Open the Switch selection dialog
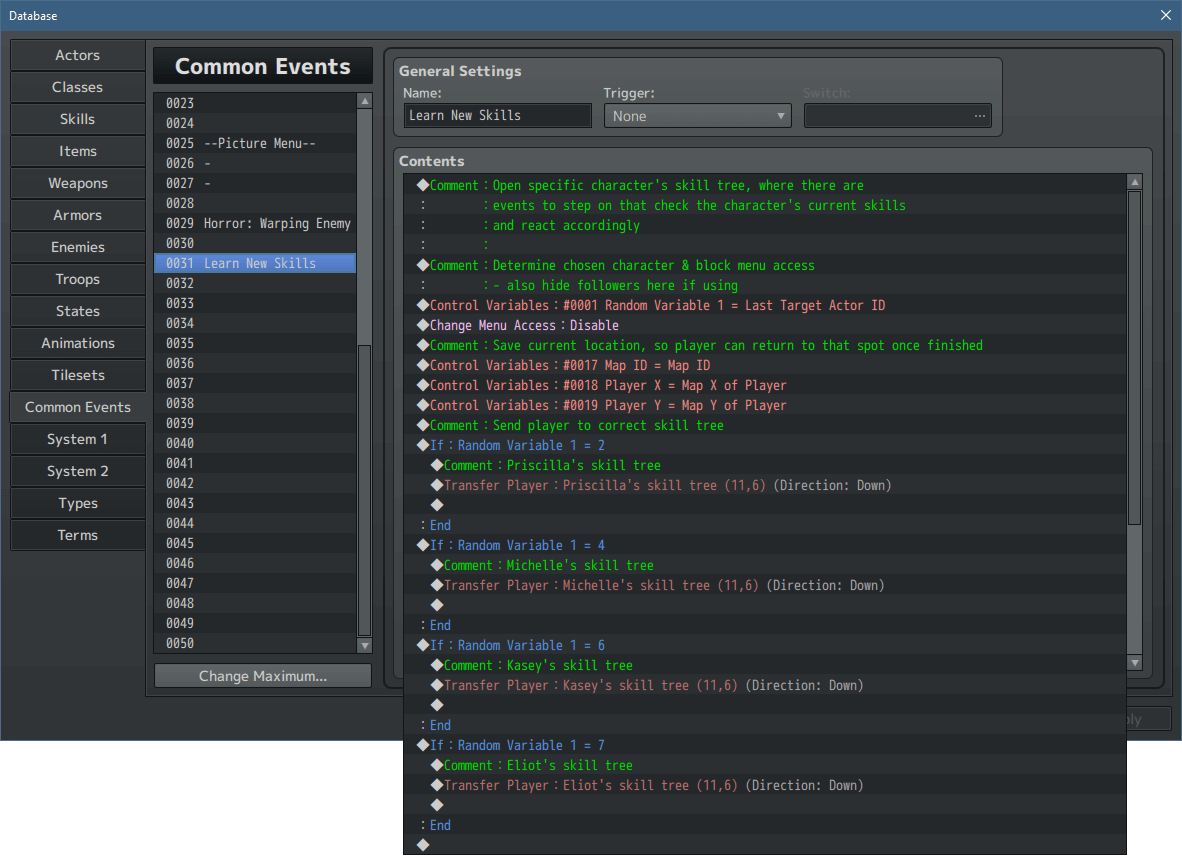 [x=981, y=115]
